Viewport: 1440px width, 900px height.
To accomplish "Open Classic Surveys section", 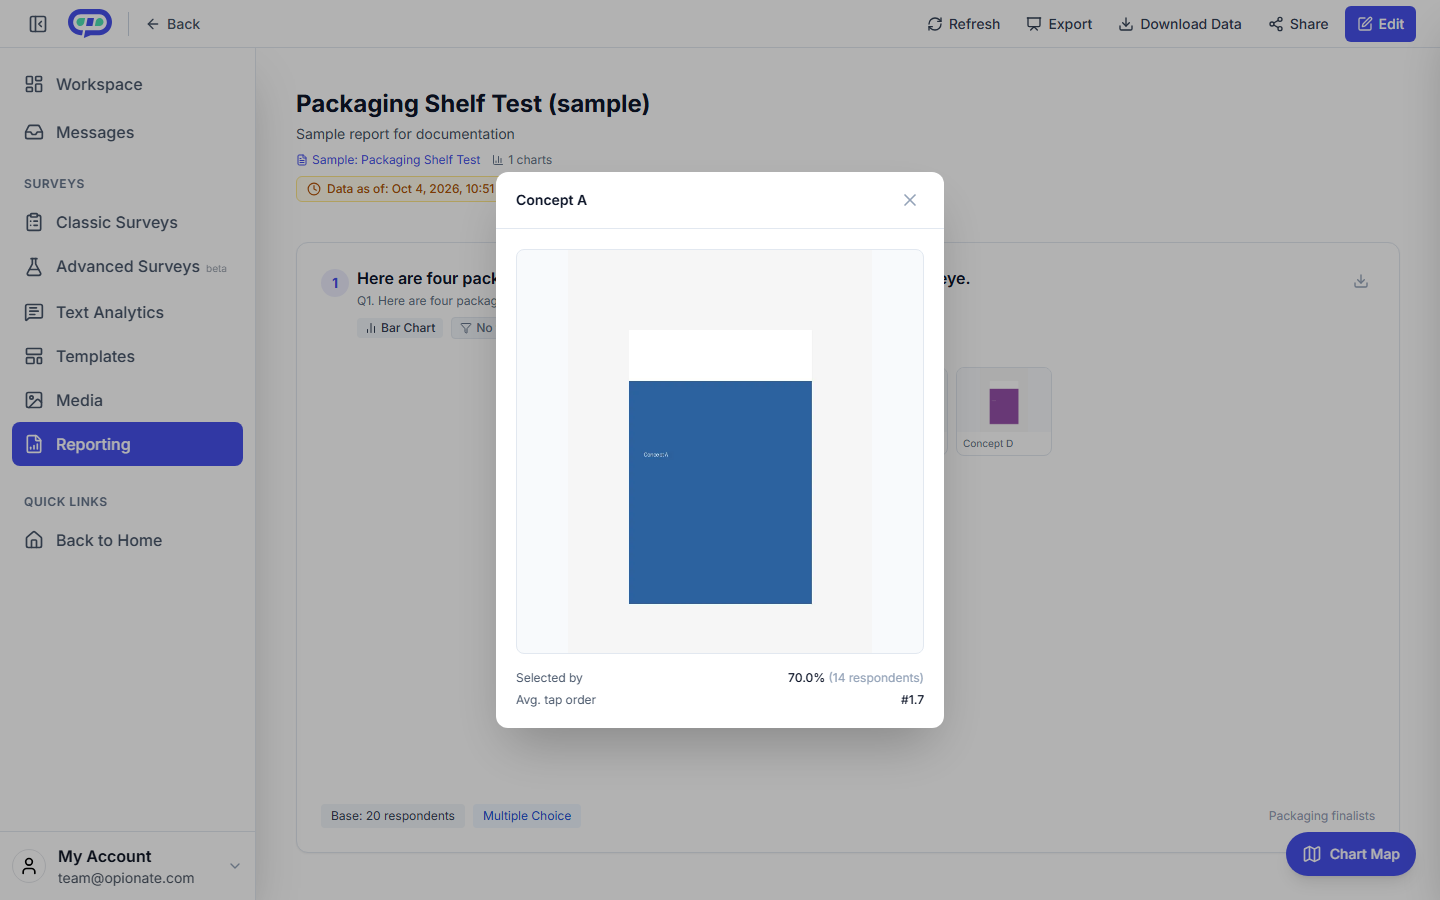I will [x=127, y=222].
